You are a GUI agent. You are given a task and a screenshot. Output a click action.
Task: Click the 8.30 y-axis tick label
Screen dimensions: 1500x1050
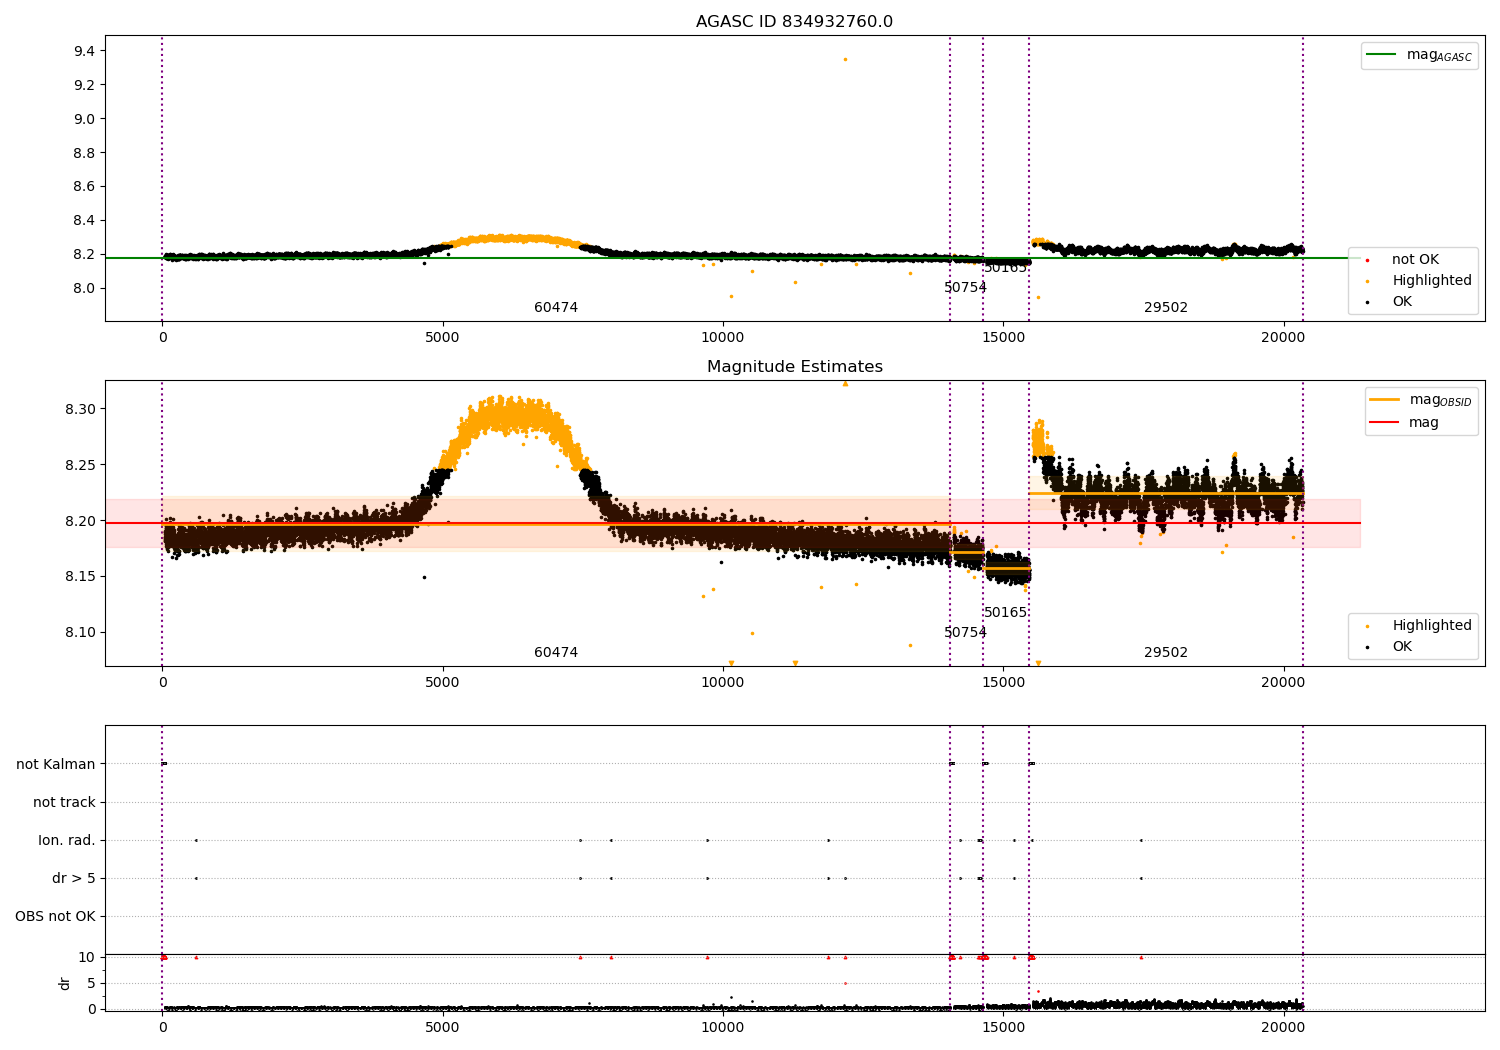(x=81, y=409)
